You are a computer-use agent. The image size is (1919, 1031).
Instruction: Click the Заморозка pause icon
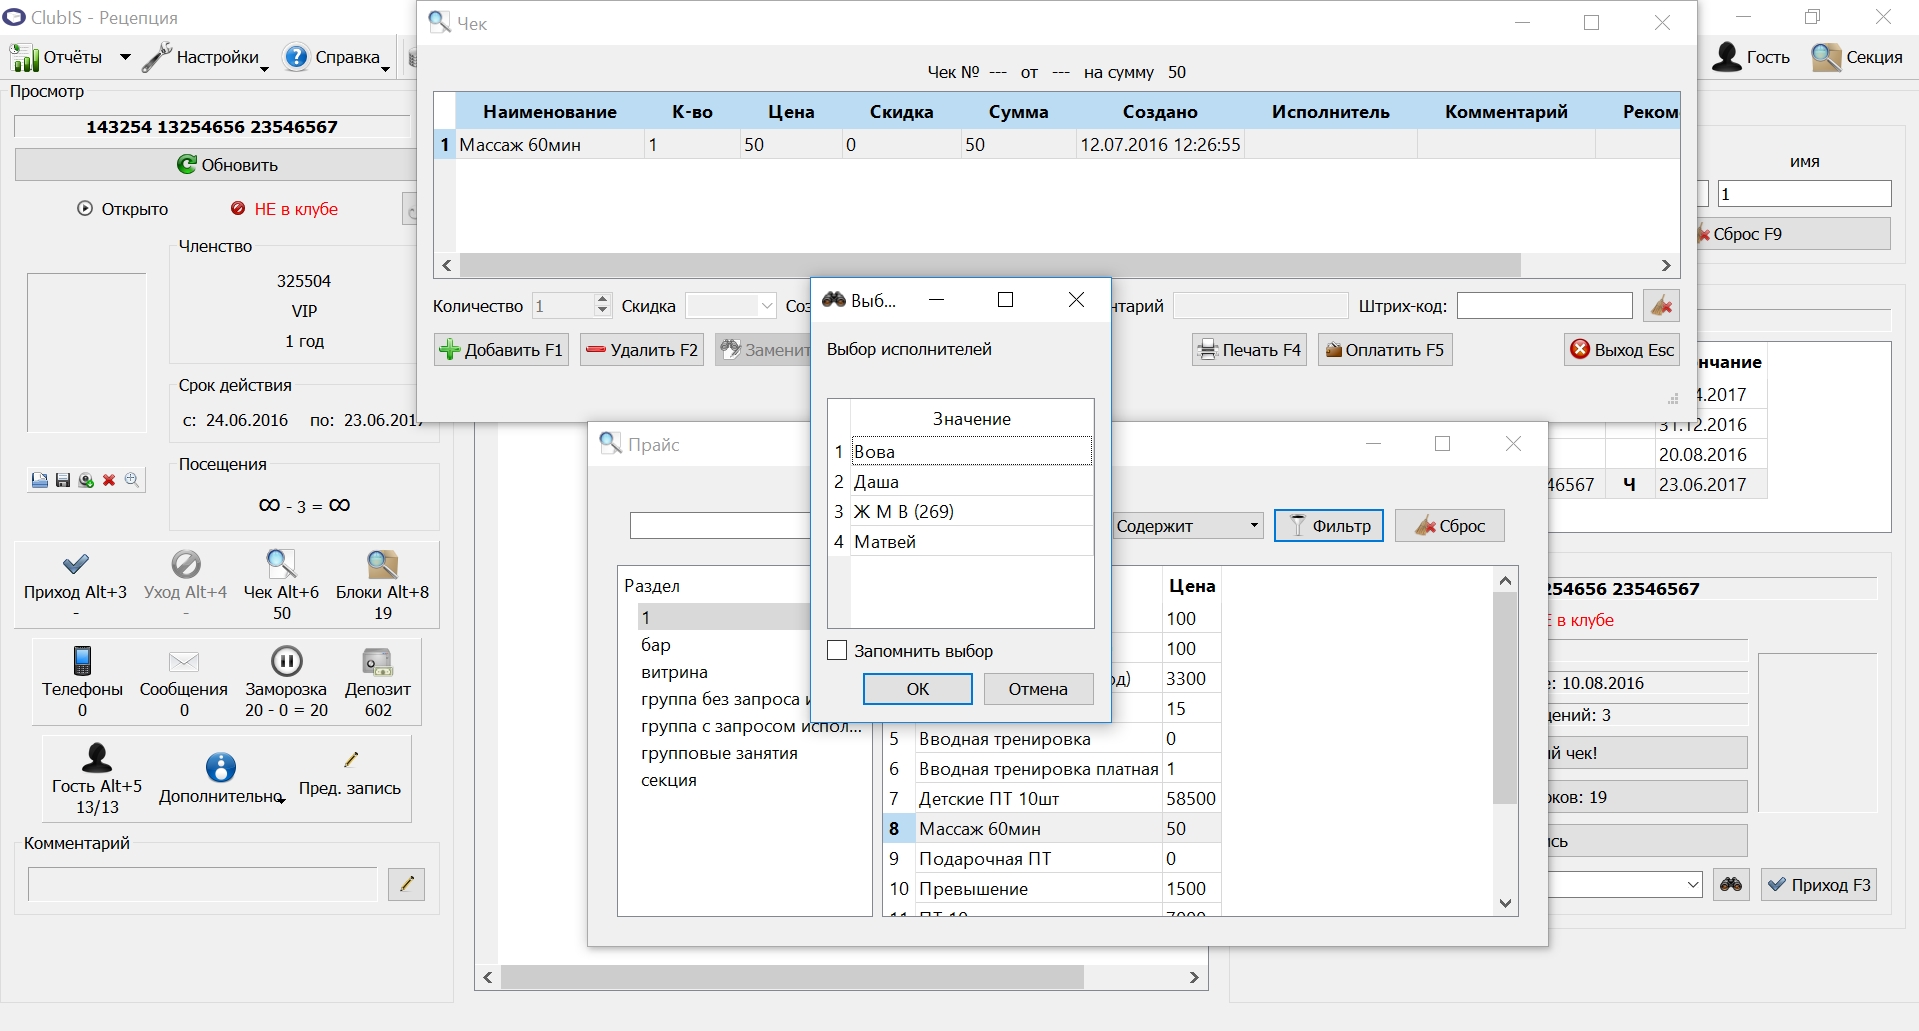click(286, 661)
